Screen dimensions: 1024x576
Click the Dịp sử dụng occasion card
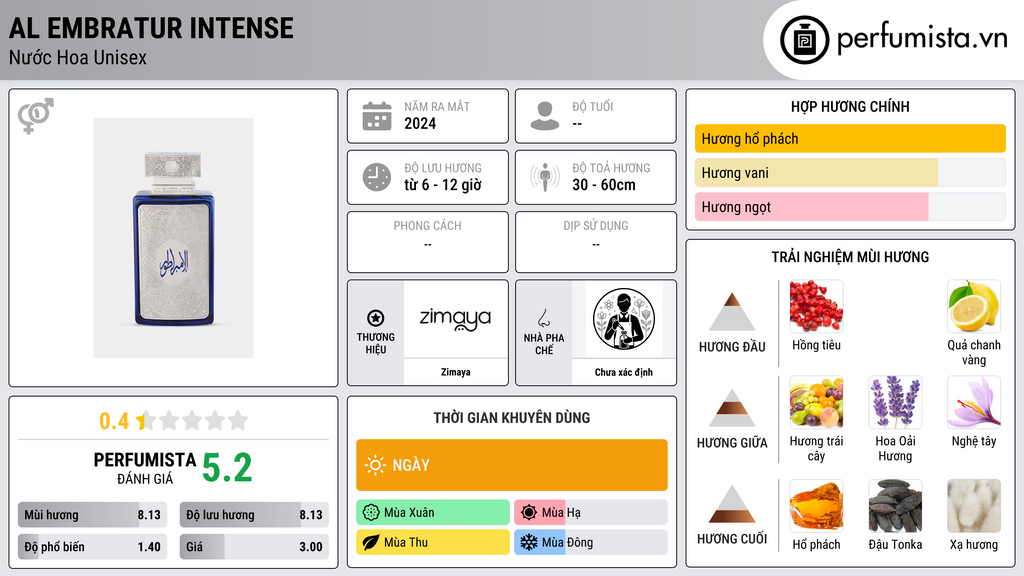pyautogui.click(x=596, y=242)
